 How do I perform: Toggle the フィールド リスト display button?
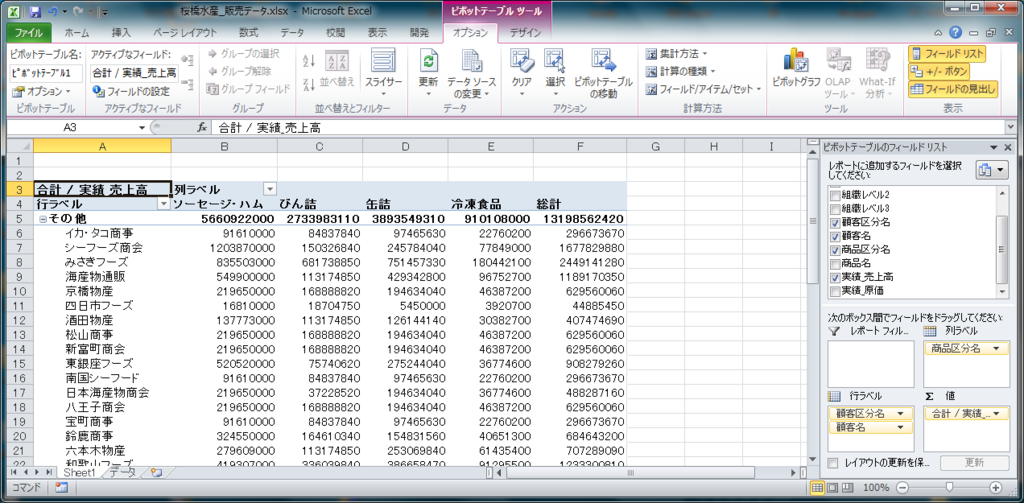[x=946, y=54]
